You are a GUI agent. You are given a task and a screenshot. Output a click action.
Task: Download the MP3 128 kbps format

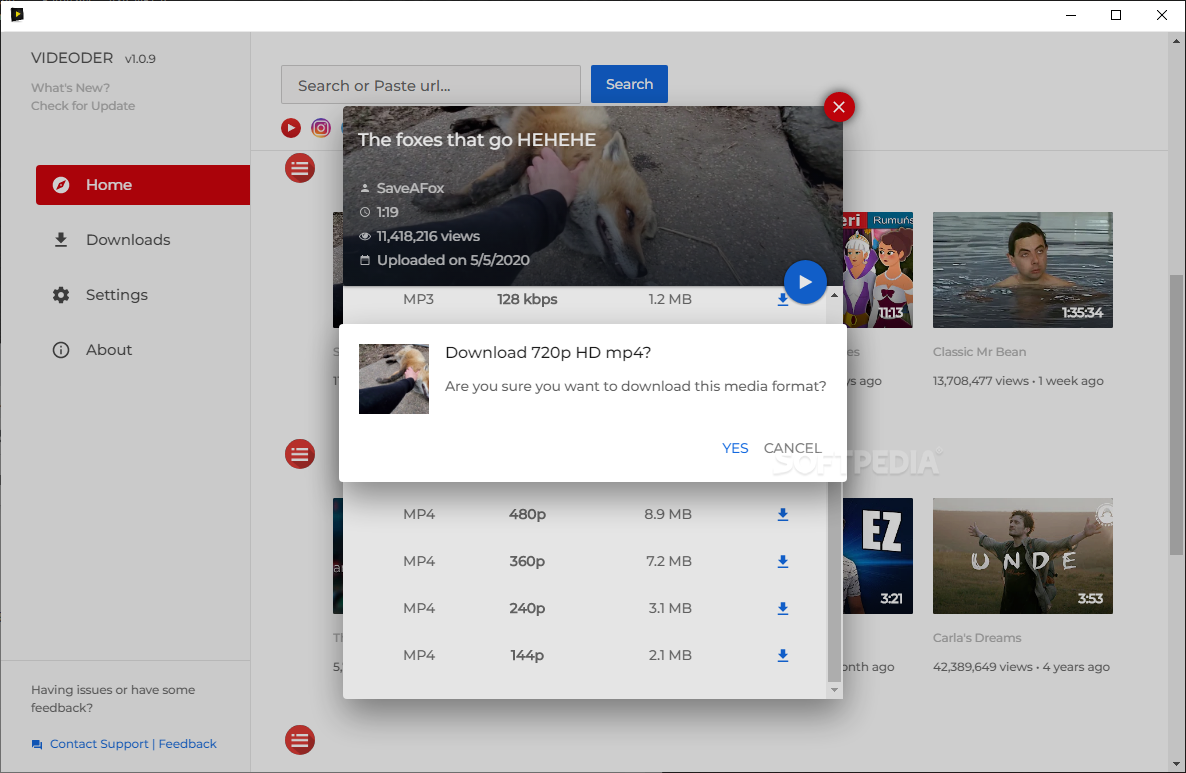click(783, 300)
